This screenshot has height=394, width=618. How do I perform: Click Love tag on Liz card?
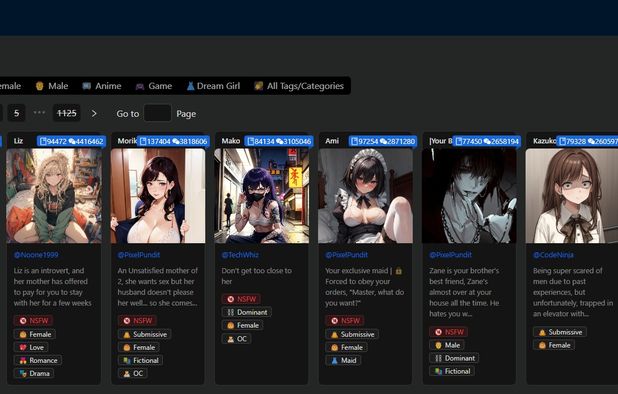pyautogui.click(x=31, y=348)
